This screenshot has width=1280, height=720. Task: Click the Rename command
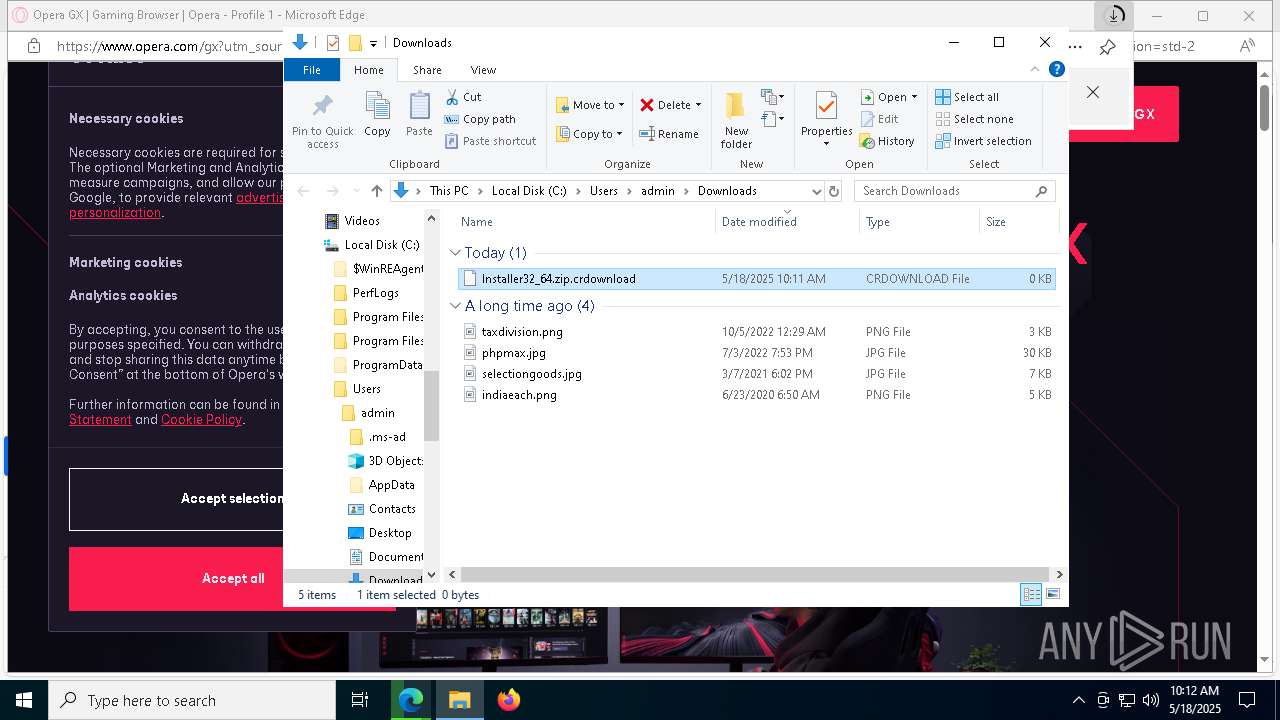coord(669,133)
